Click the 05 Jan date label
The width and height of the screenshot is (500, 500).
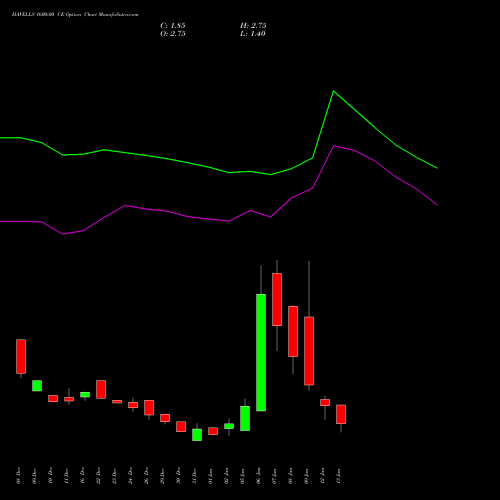242,476
